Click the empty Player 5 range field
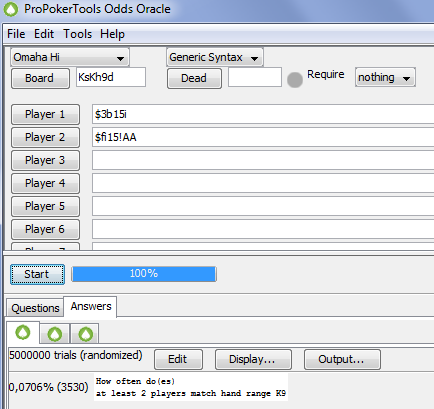434x409 pixels. (263, 206)
